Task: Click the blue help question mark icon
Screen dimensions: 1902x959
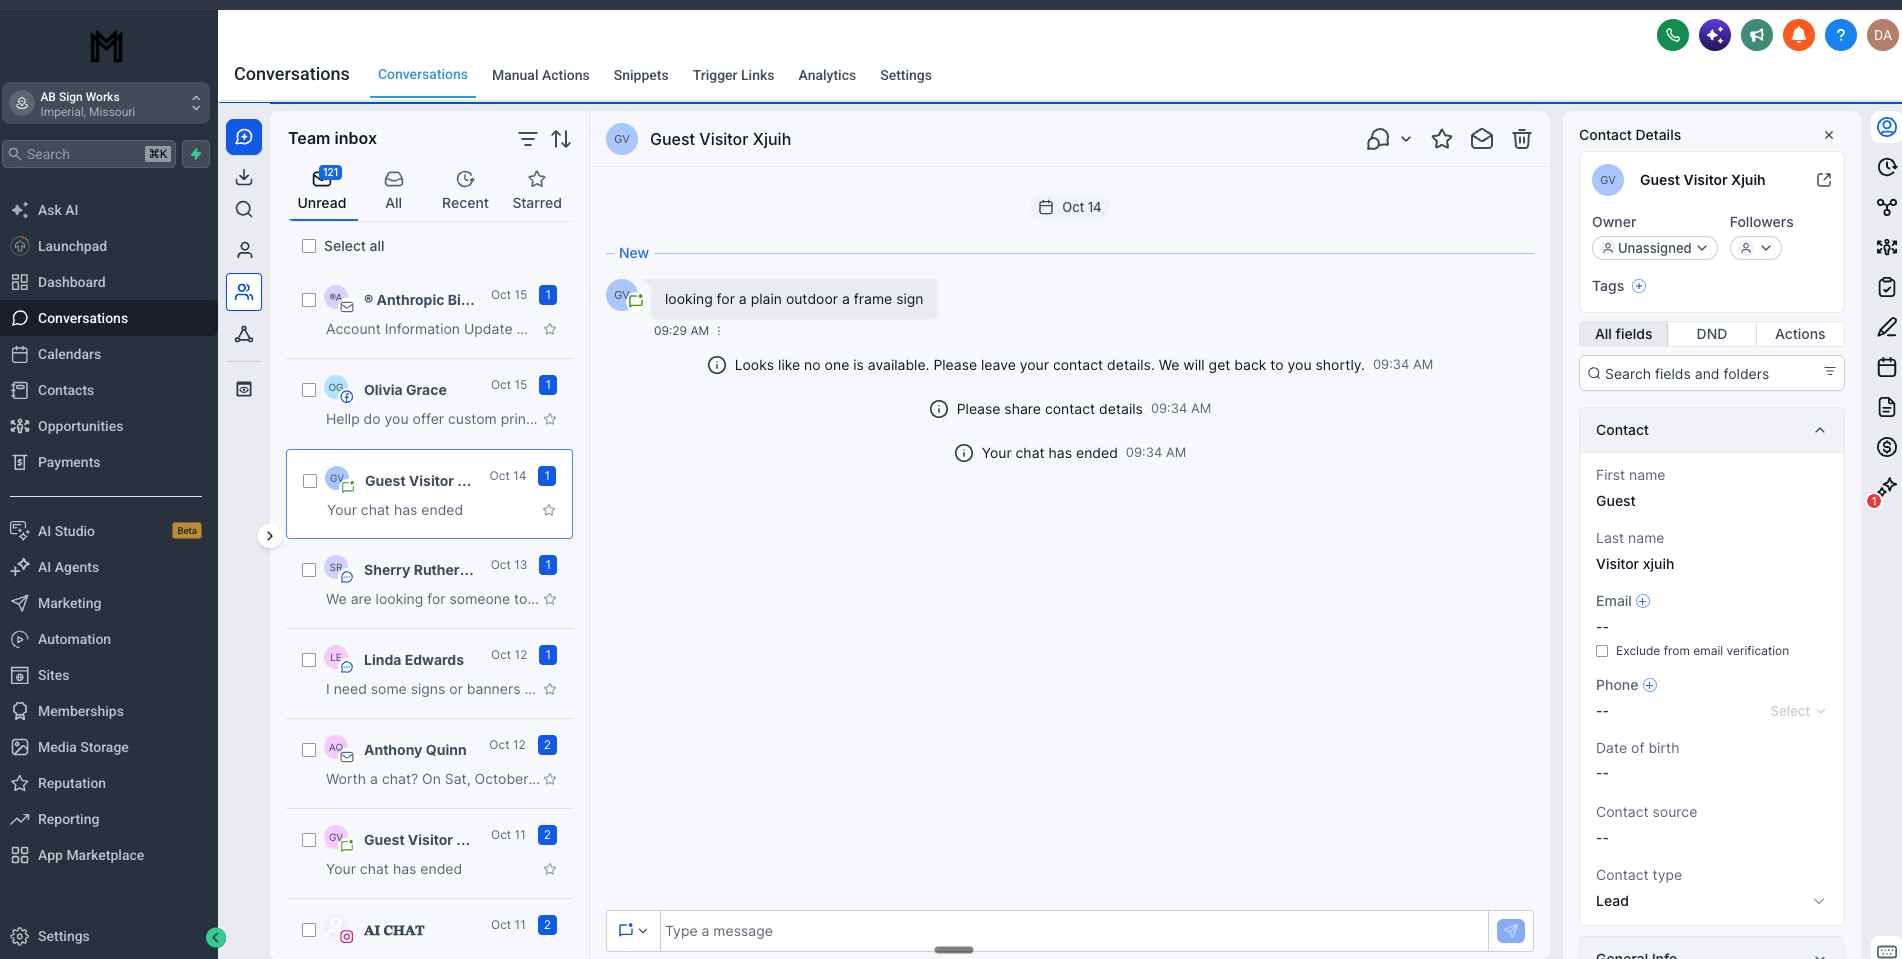Action: 1840,35
